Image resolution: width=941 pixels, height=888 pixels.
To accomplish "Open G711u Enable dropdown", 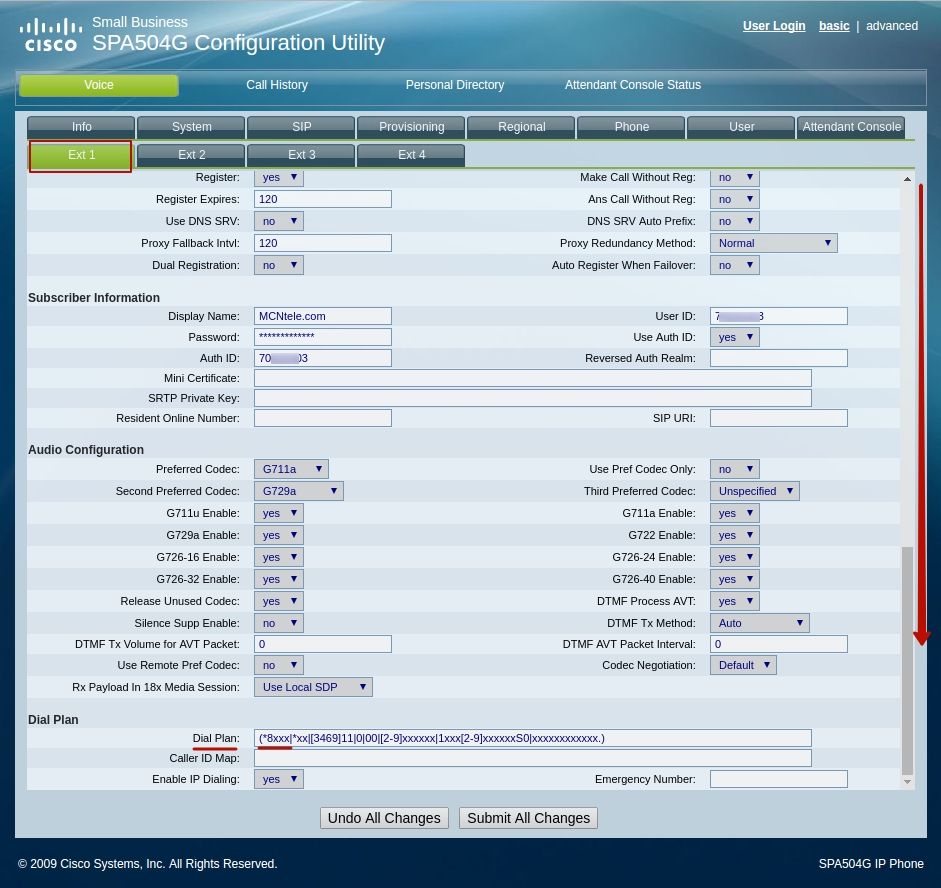I will point(279,513).
